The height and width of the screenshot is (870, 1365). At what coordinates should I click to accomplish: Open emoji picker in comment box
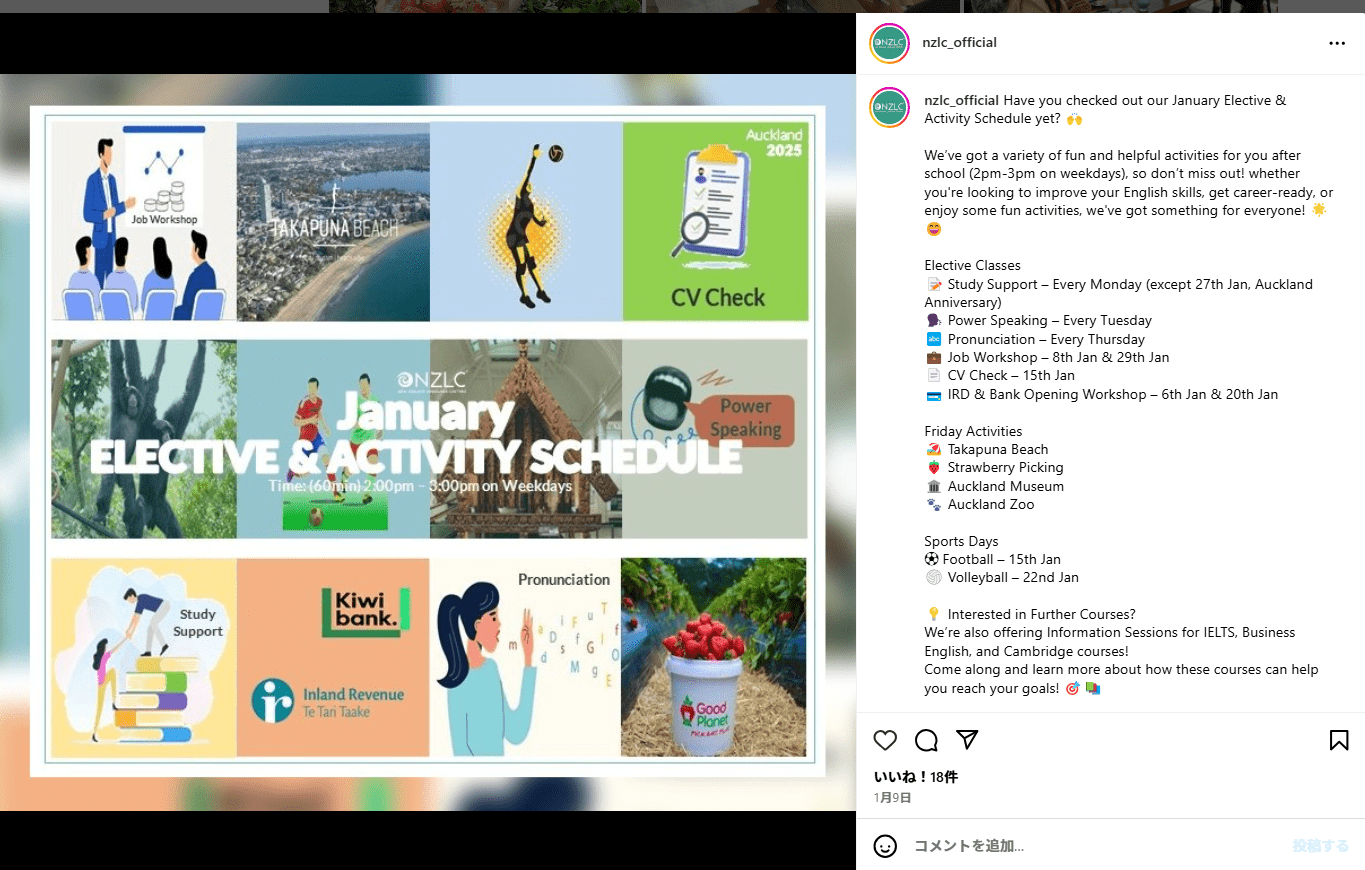coord(885,846)
